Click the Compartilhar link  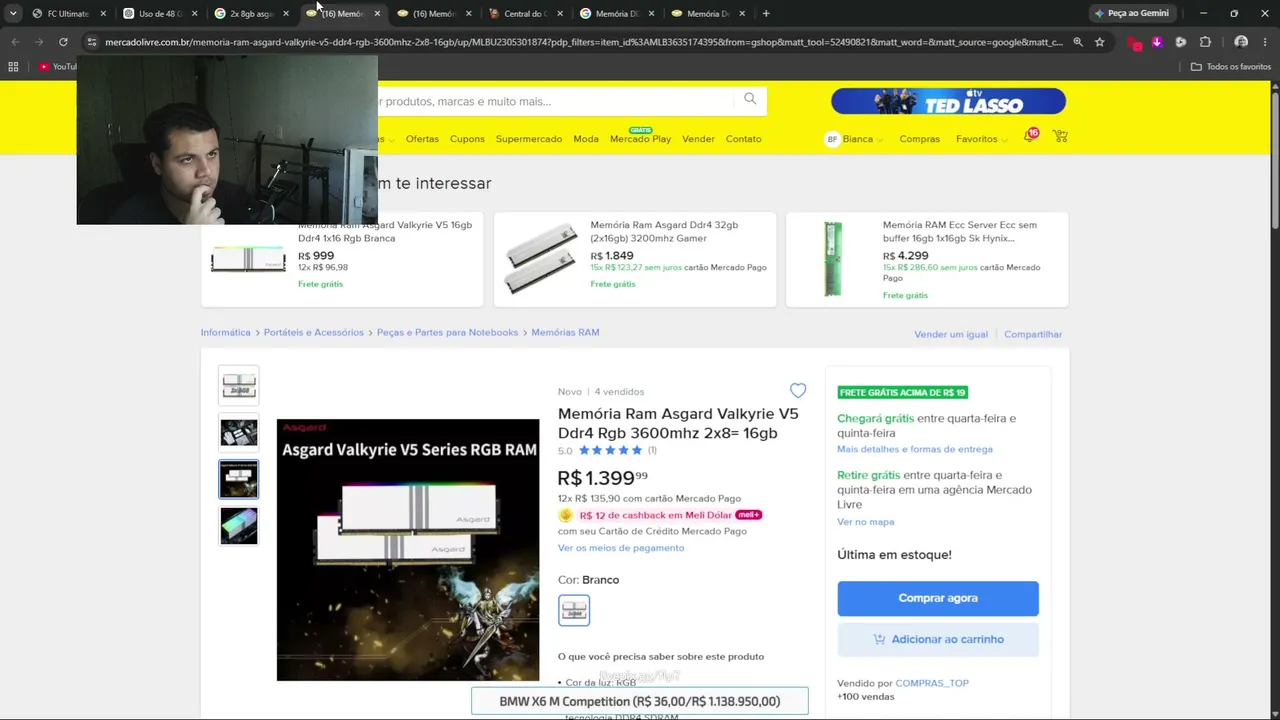[x=1033, y=334]
